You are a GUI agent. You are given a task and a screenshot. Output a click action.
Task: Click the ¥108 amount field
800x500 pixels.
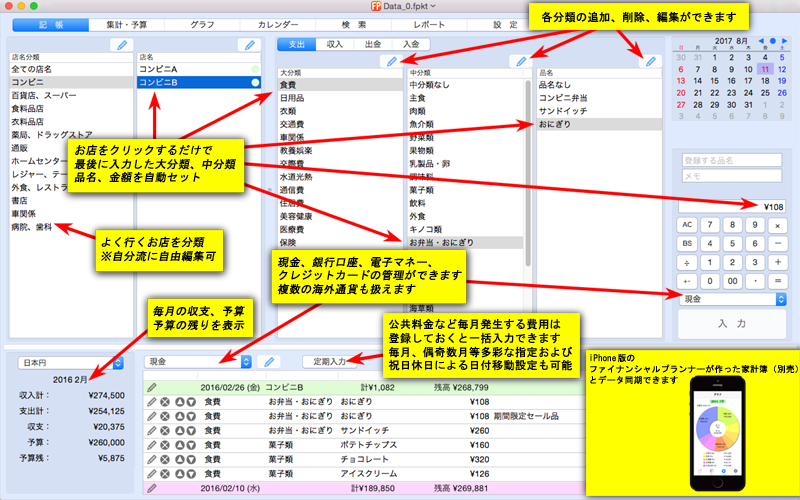(732, 207)
